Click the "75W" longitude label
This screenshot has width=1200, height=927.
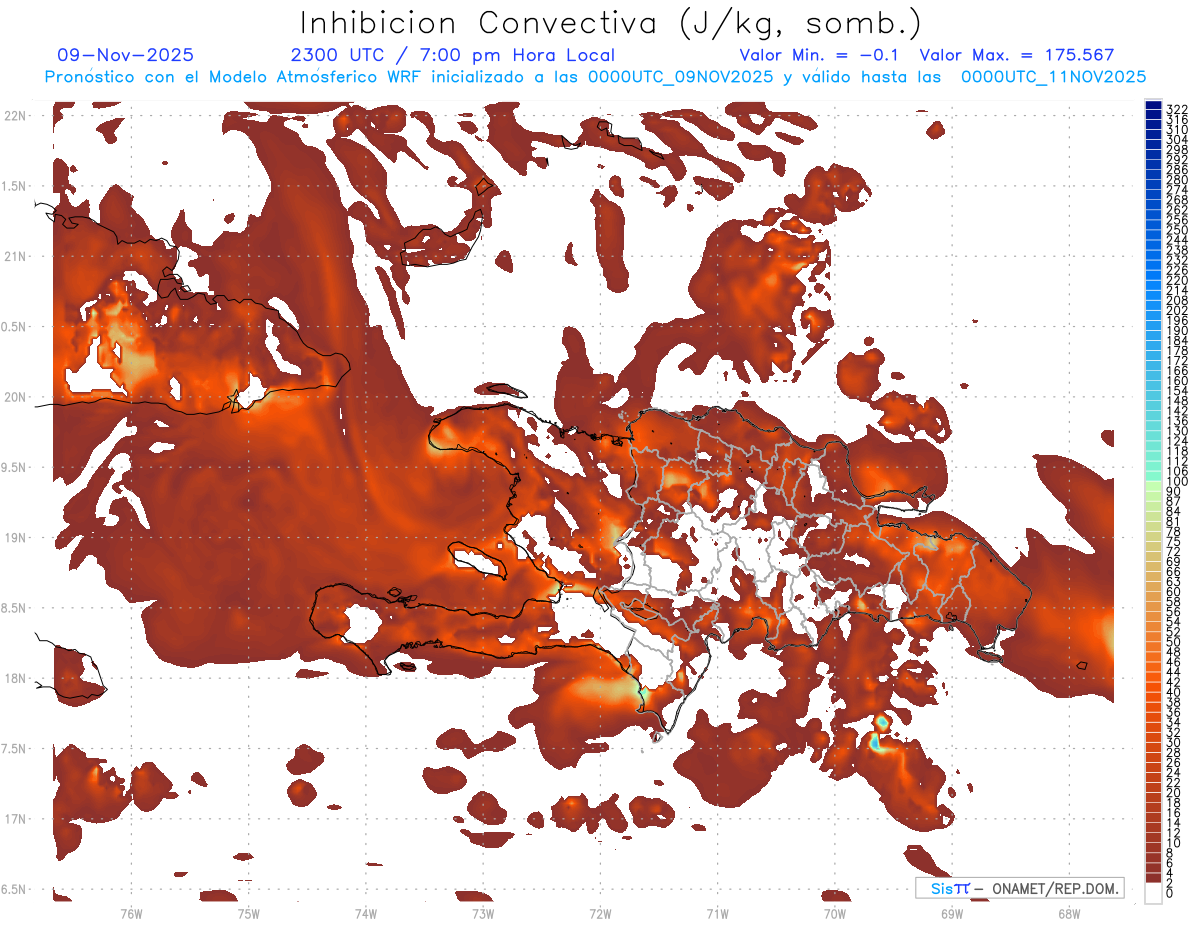(x=249, y=914)
